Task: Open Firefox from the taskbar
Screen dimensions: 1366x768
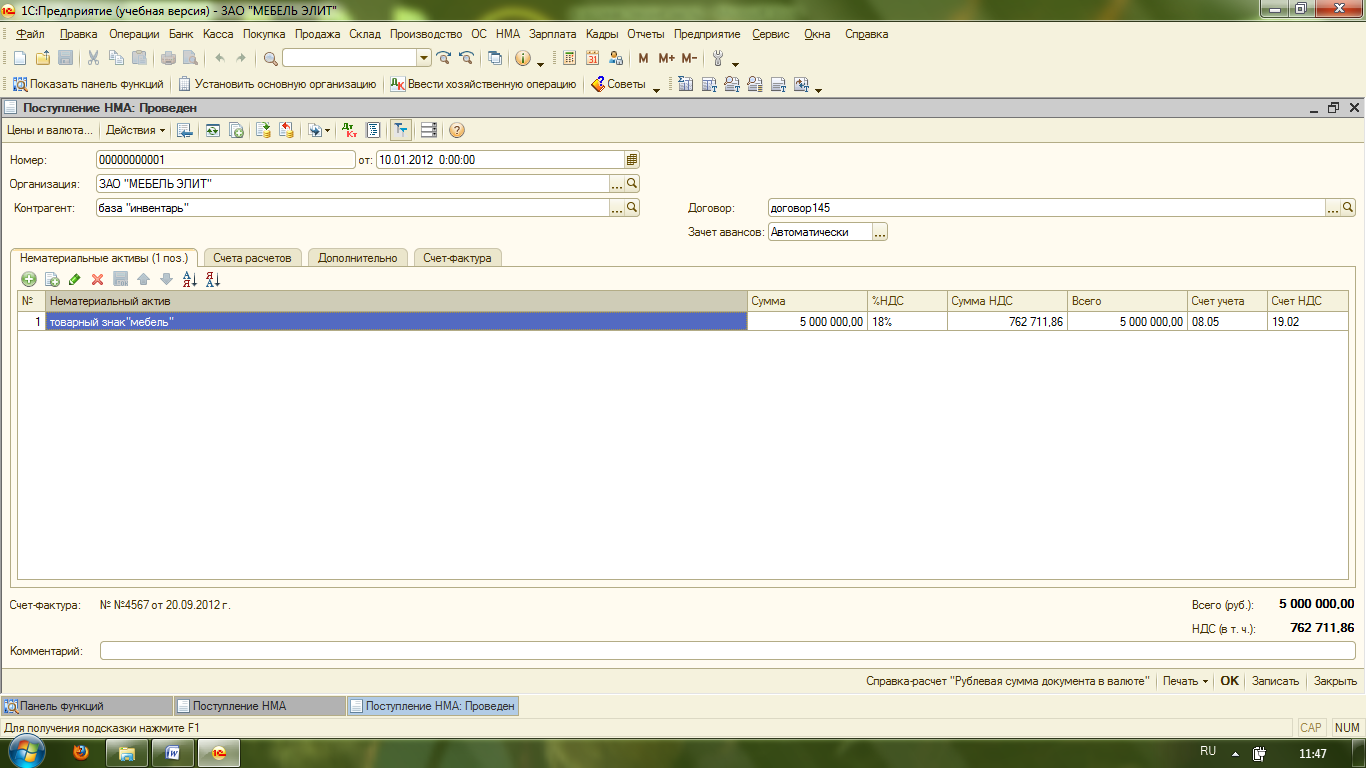Action: coord(81,752)
